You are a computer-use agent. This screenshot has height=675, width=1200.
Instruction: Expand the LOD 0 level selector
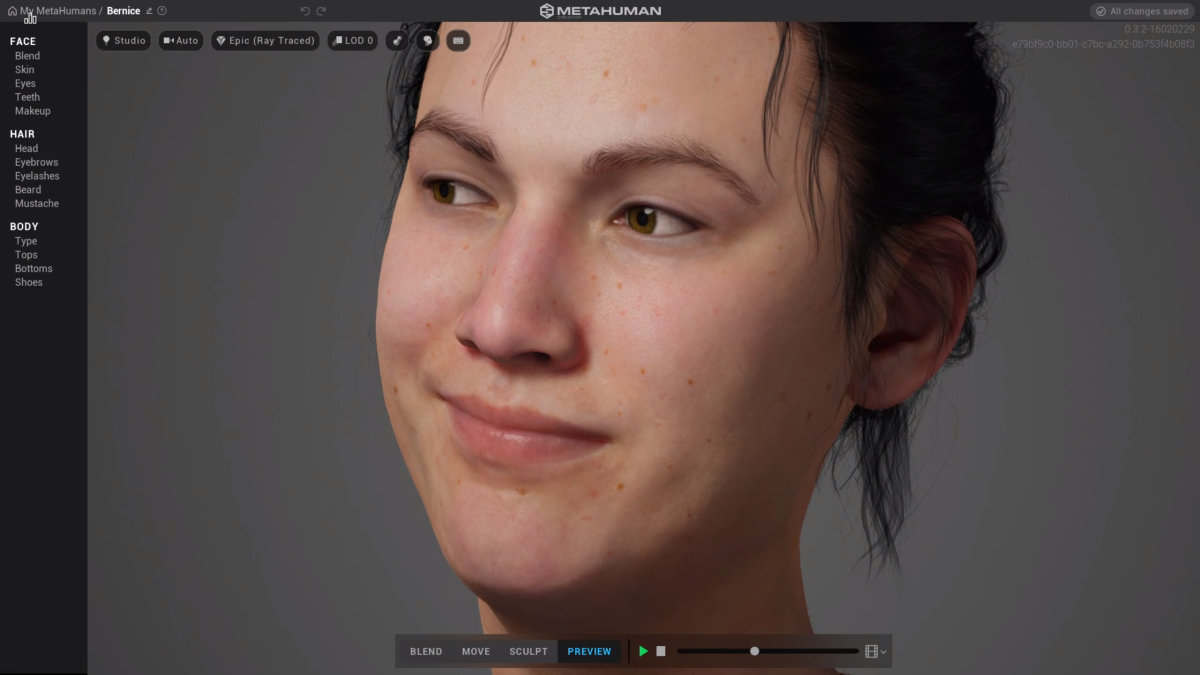click(x=352, y=41)
